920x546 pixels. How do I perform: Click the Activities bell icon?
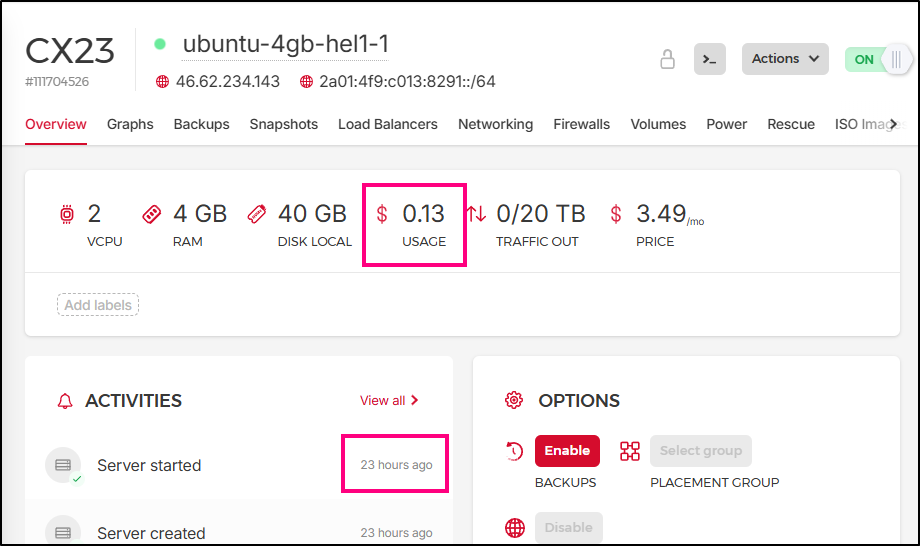click(66, 401)
